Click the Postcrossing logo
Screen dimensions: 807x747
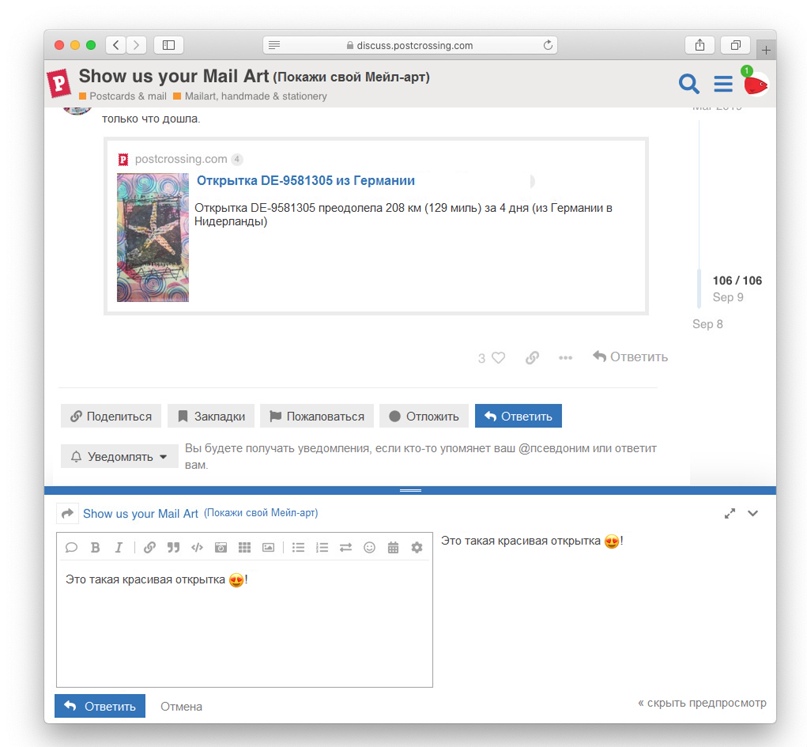[59, 83]
